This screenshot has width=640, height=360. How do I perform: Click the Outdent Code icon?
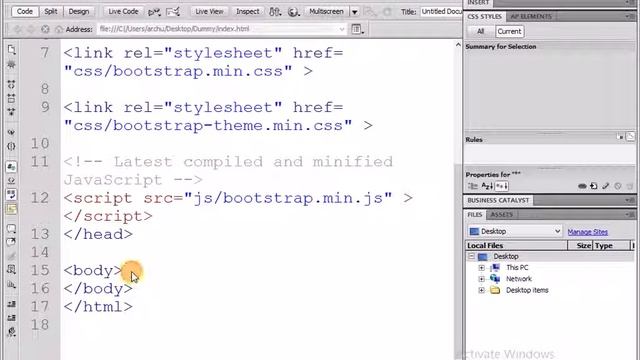pyautogui.click(x=11, y=318)
